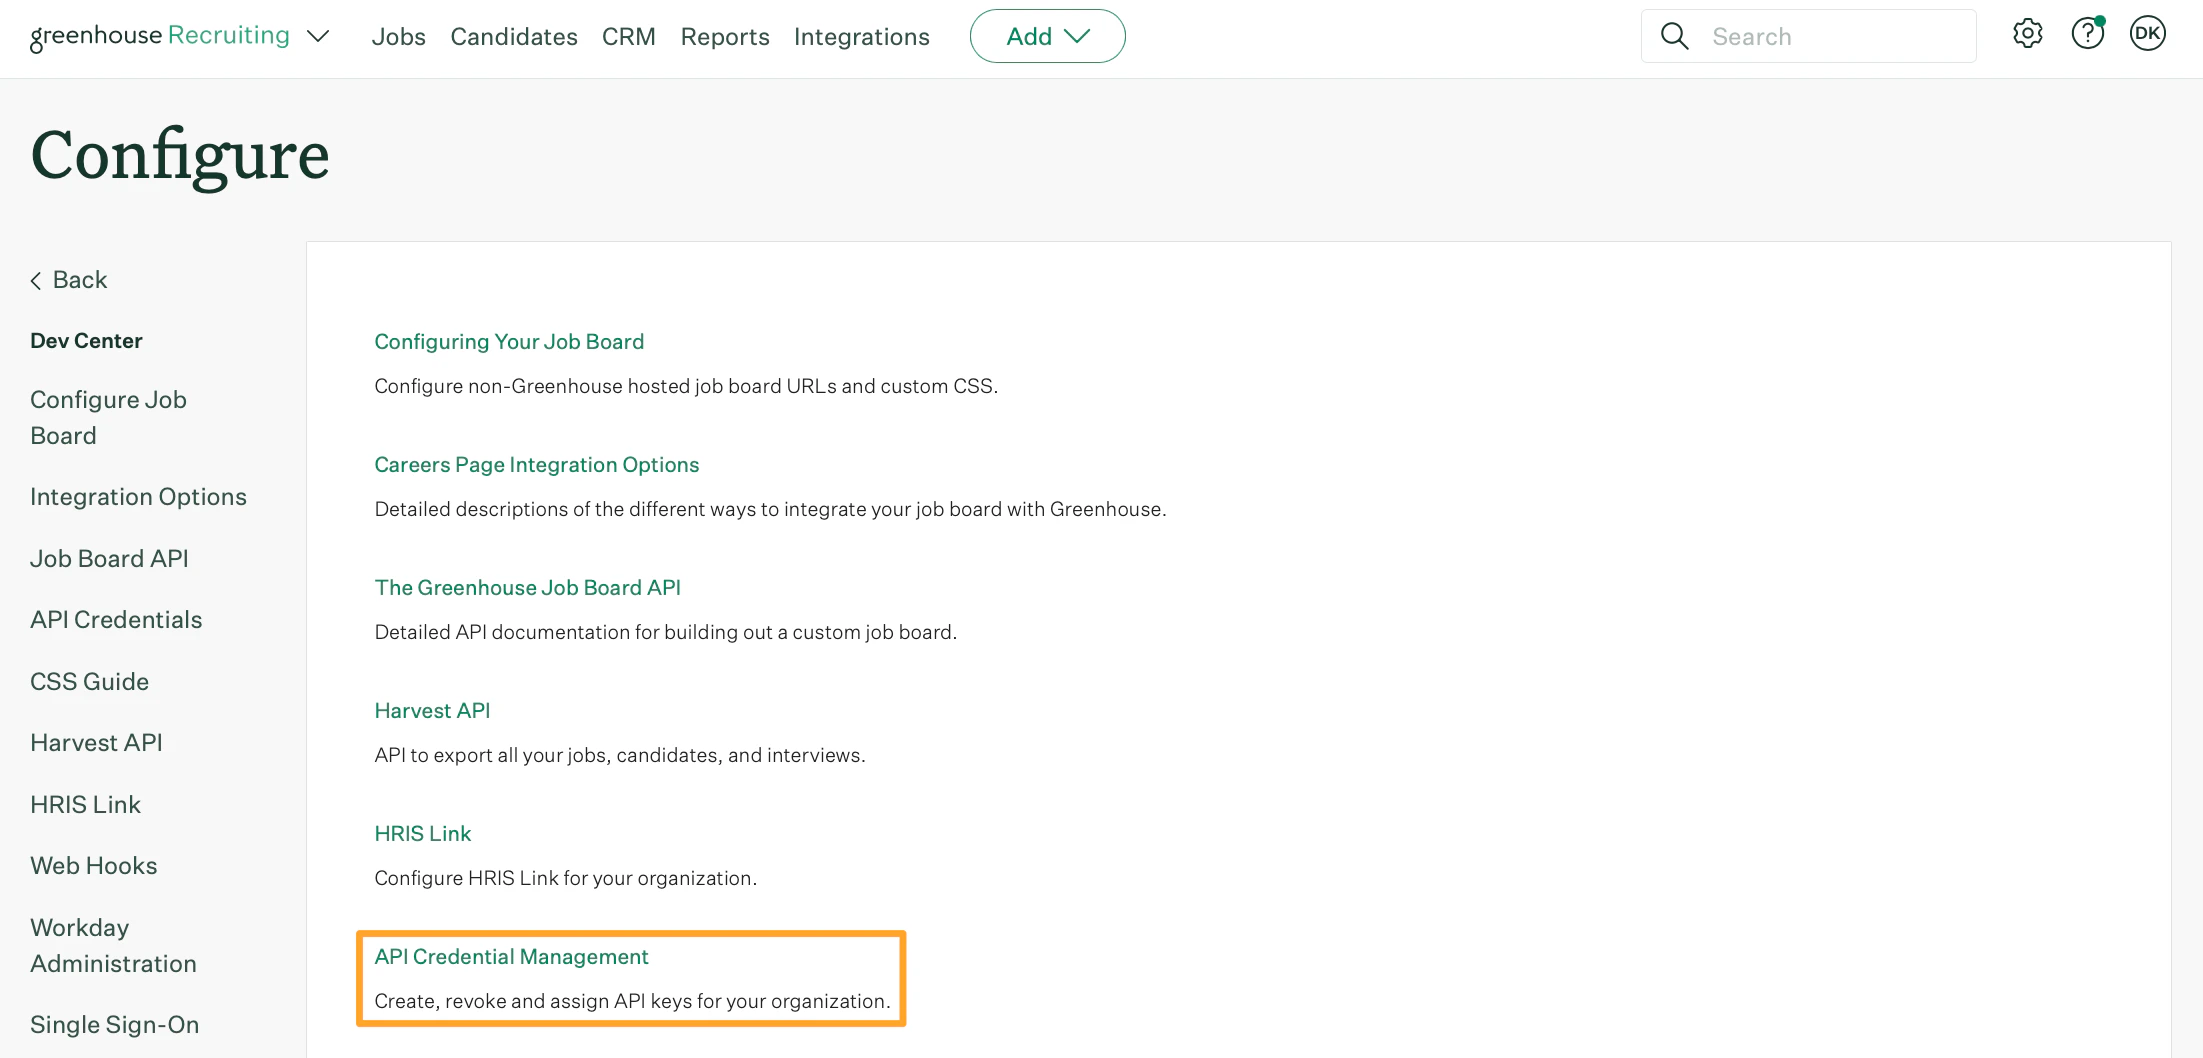
Task: Select Integration Options in sidebar
Action: (138, 497)
